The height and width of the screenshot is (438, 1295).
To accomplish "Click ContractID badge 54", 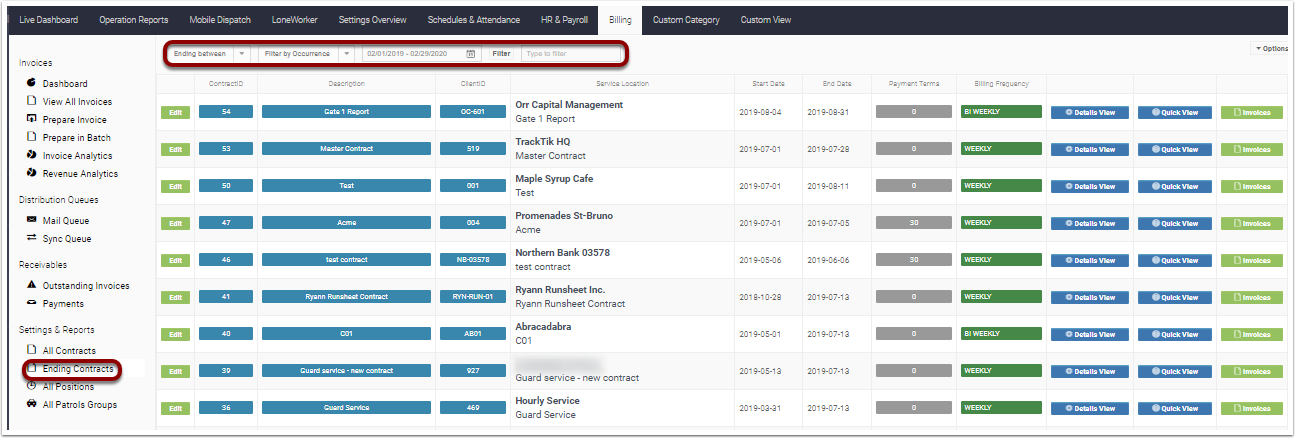I will (226, 112).
